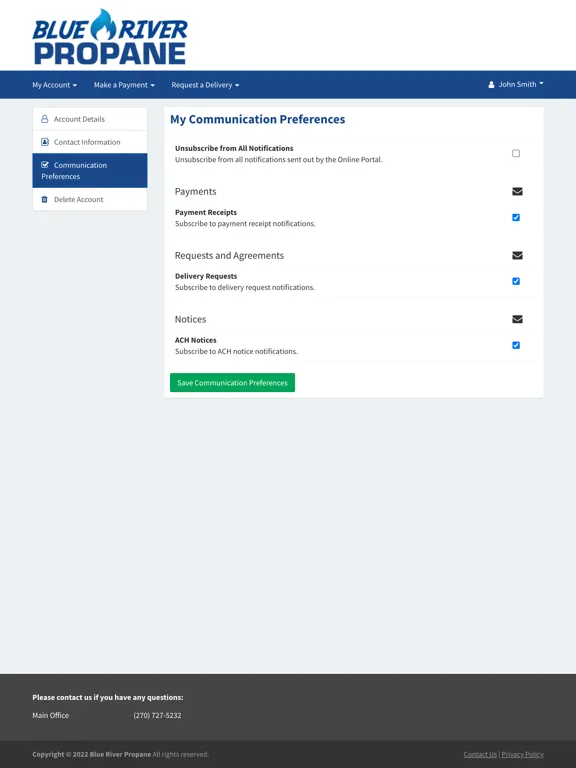Check Unsubscribe from All Notifications box

point(516,153)
